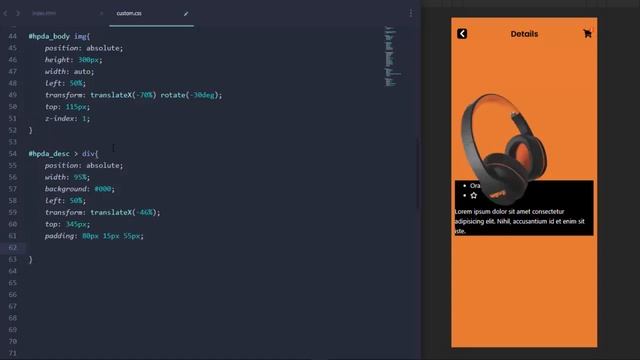Click the translateX rotate transform line 49

click(133, 95)
